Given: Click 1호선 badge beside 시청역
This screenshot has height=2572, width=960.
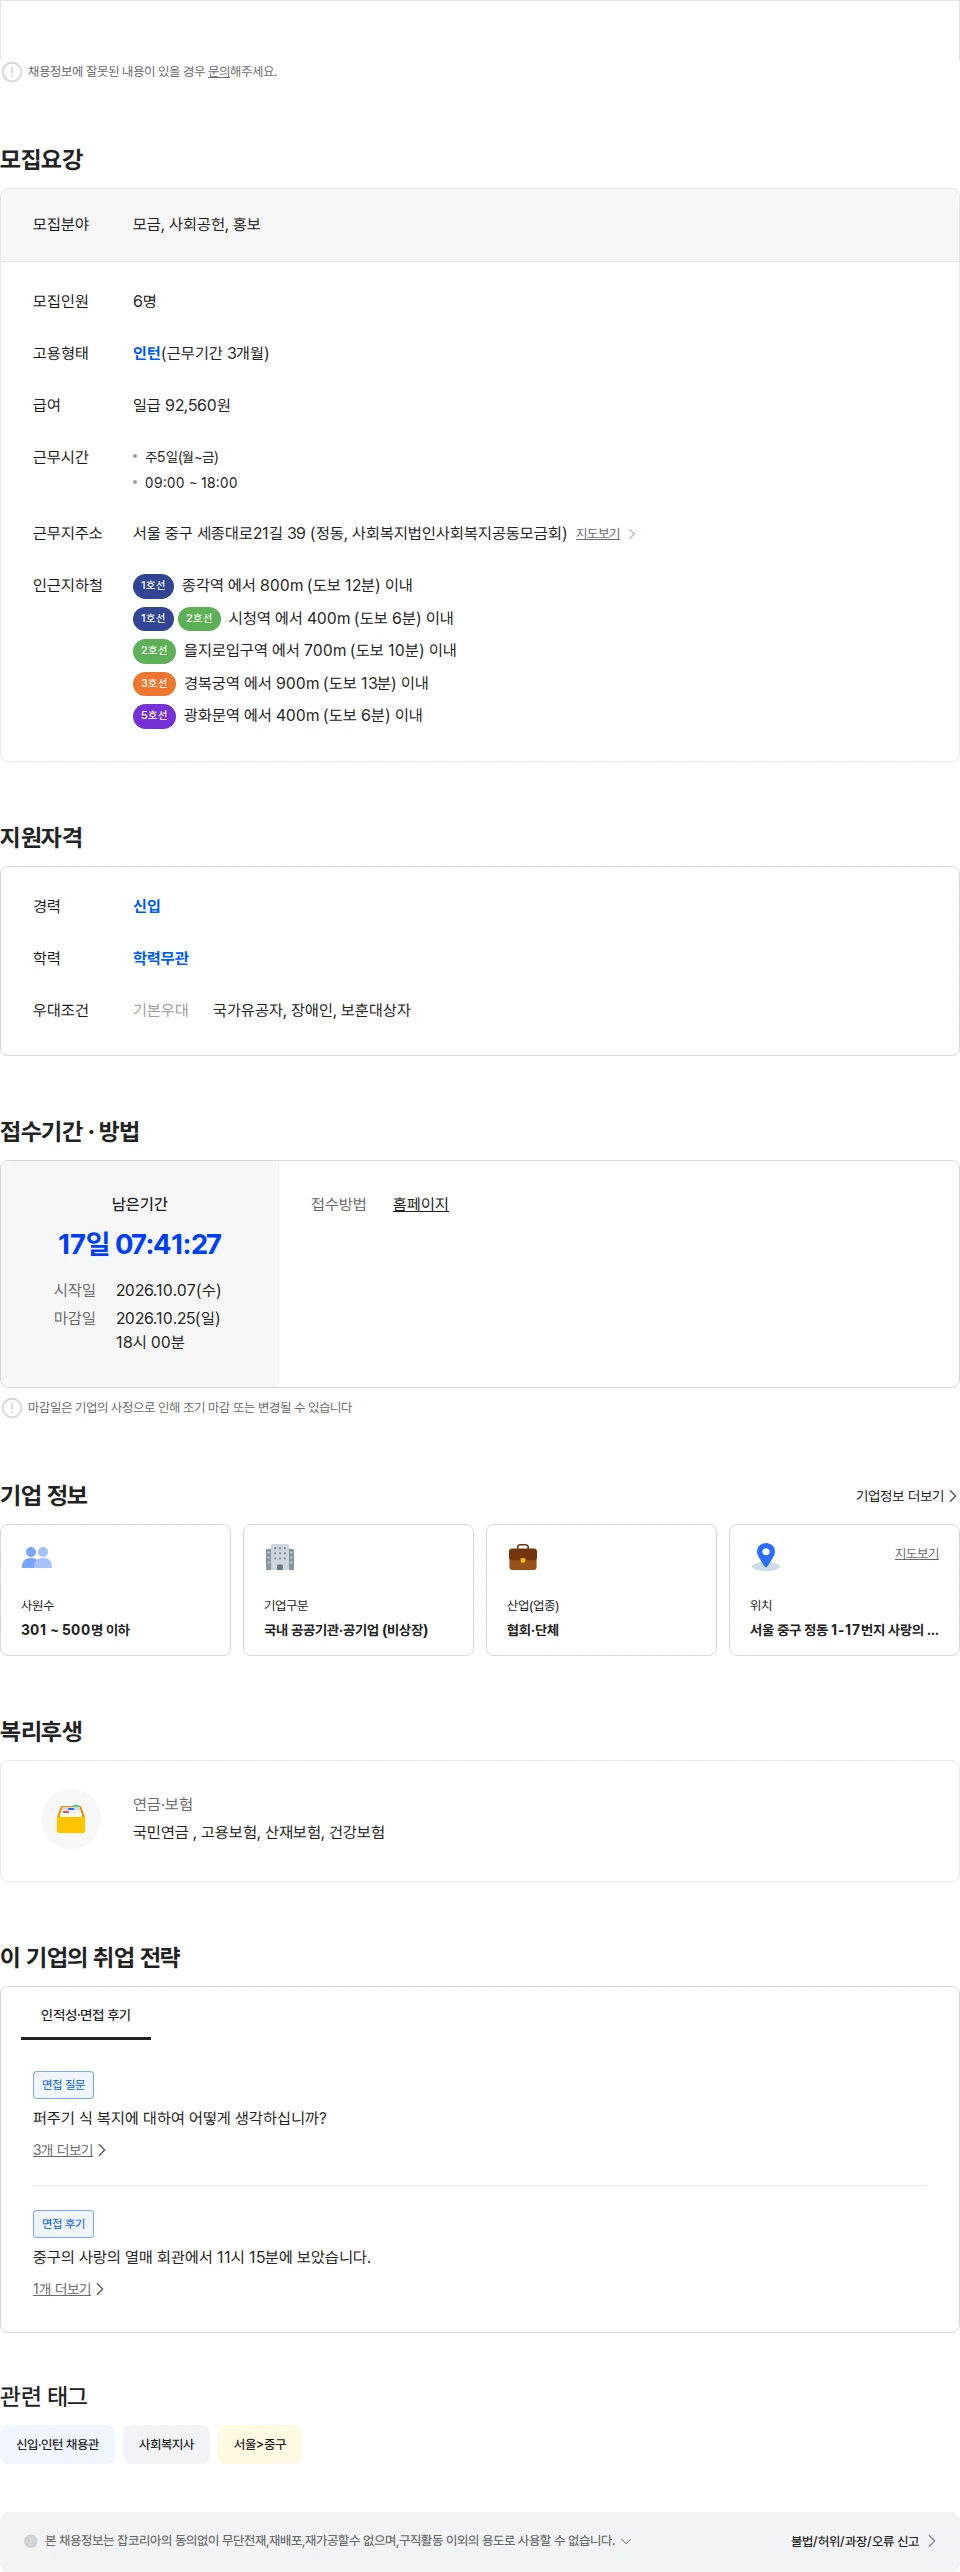Looking at the screenshot, I should click(153, 619).
